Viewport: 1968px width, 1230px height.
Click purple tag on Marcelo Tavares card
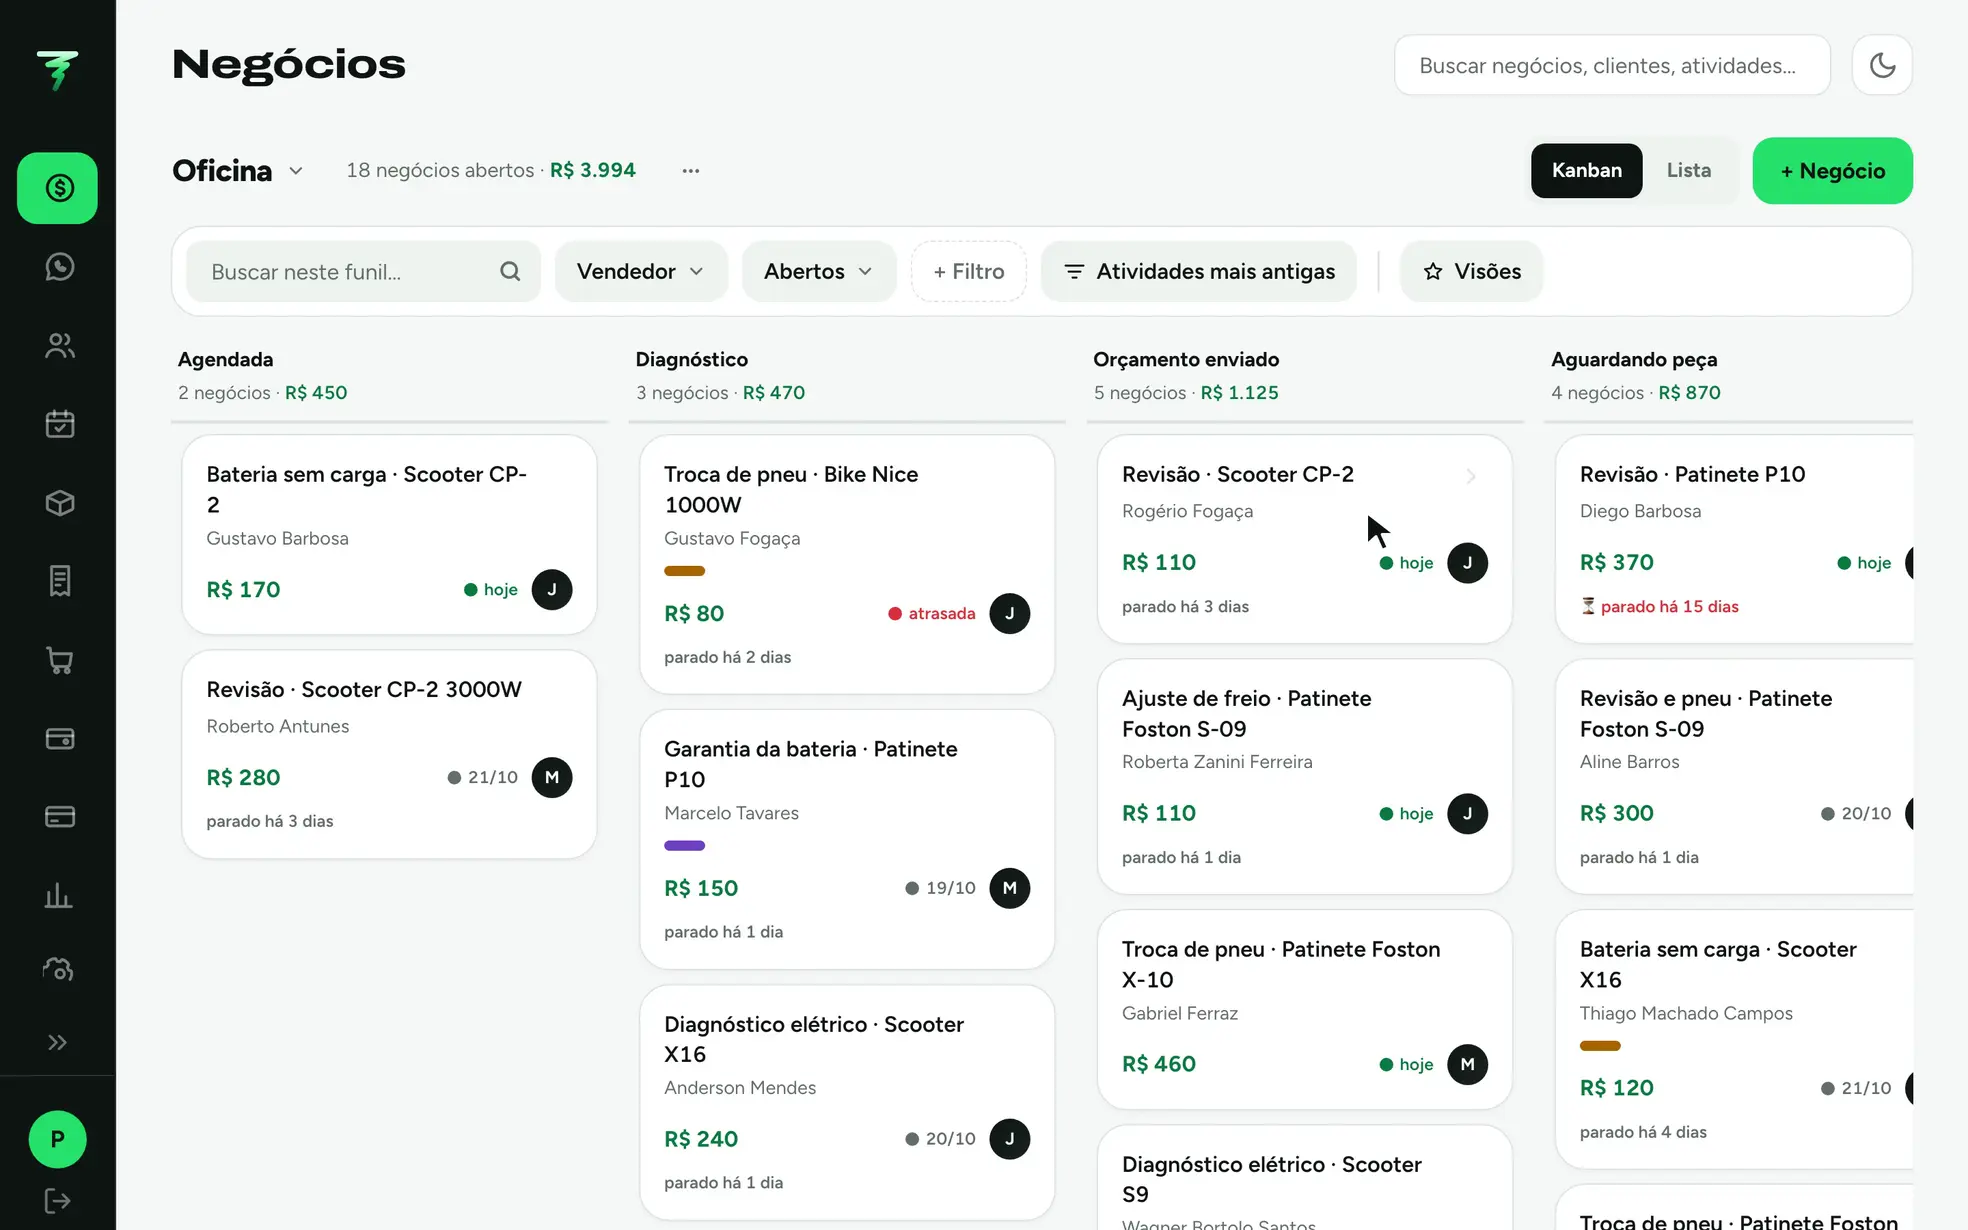coord(685,846)
